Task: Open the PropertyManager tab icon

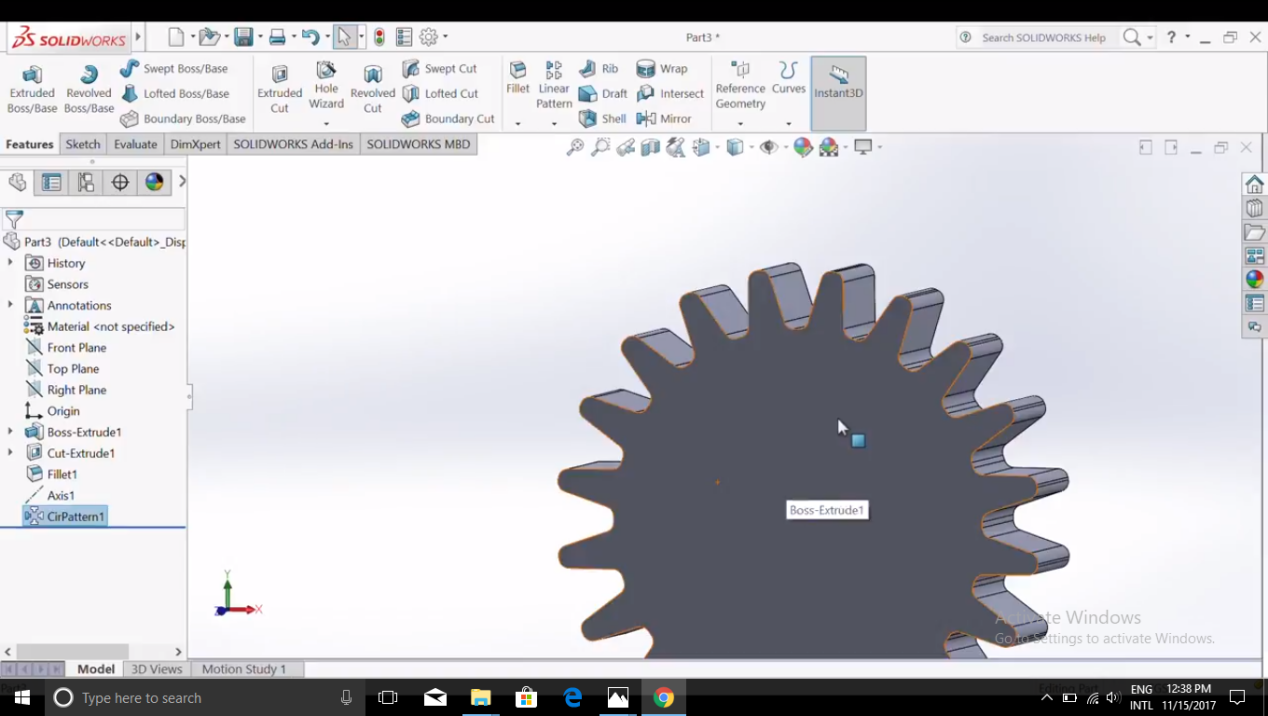Action: [51, 182]
